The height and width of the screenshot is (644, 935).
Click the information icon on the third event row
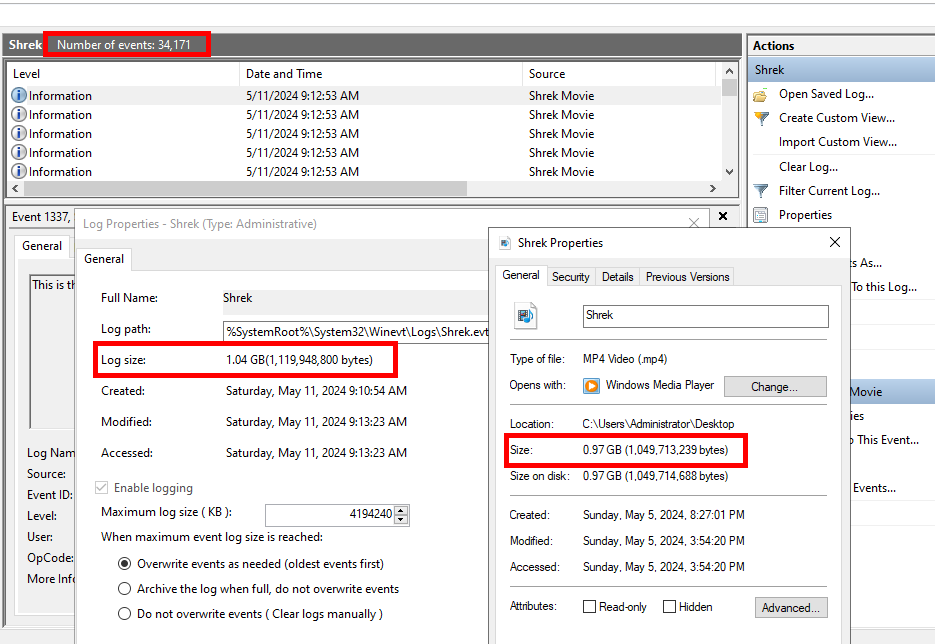[19, 134]
